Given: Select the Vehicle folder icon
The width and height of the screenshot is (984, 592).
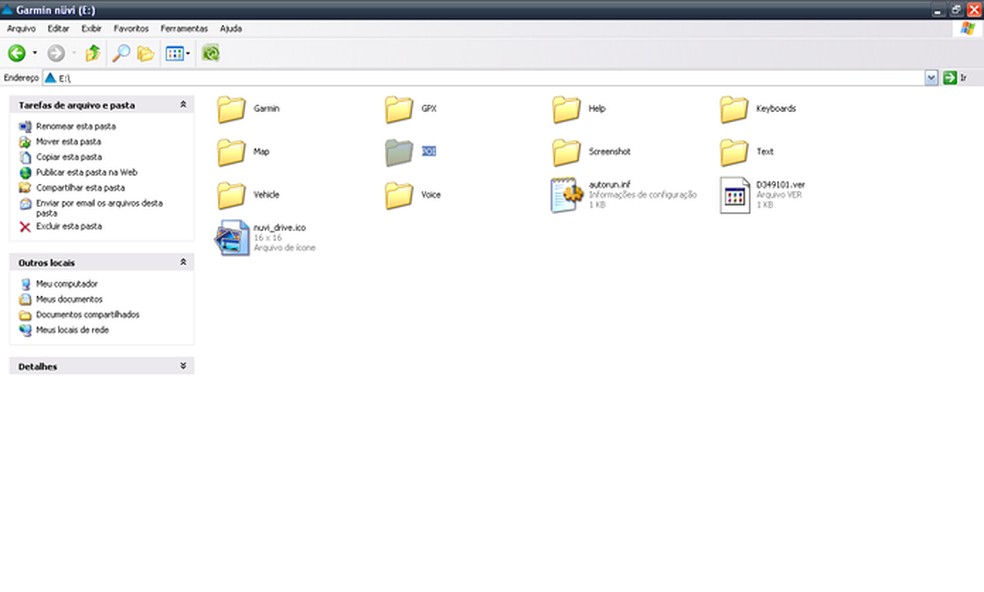Looking at the screenshot, I should (232, 195).
